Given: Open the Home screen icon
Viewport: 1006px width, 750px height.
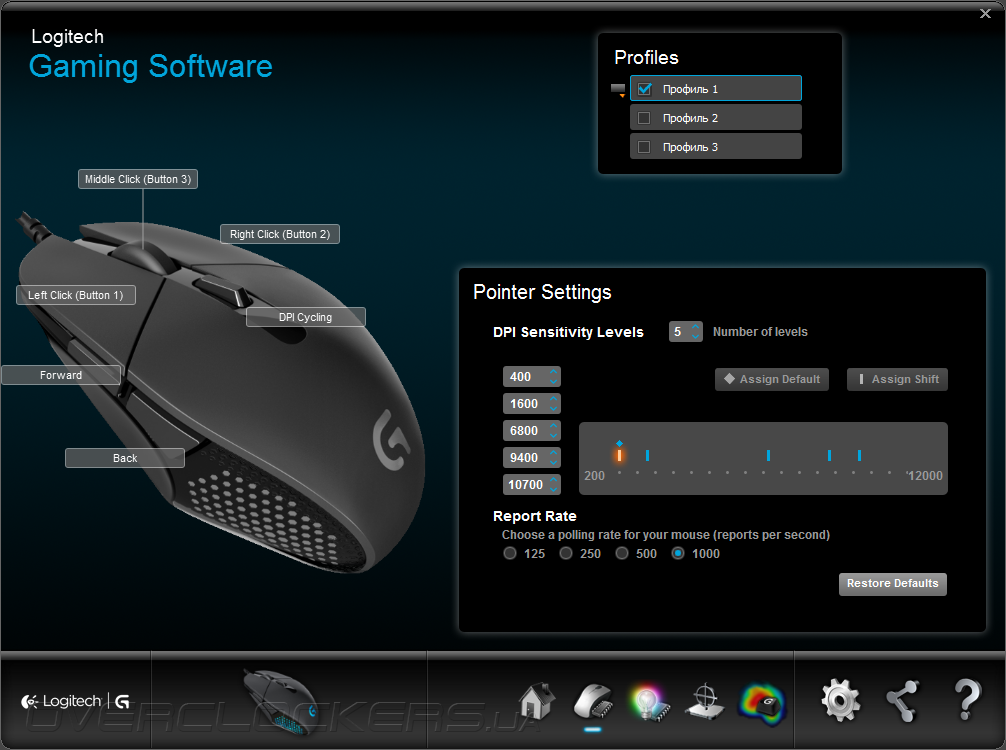Looking at the screenshot, I should 537,701.
